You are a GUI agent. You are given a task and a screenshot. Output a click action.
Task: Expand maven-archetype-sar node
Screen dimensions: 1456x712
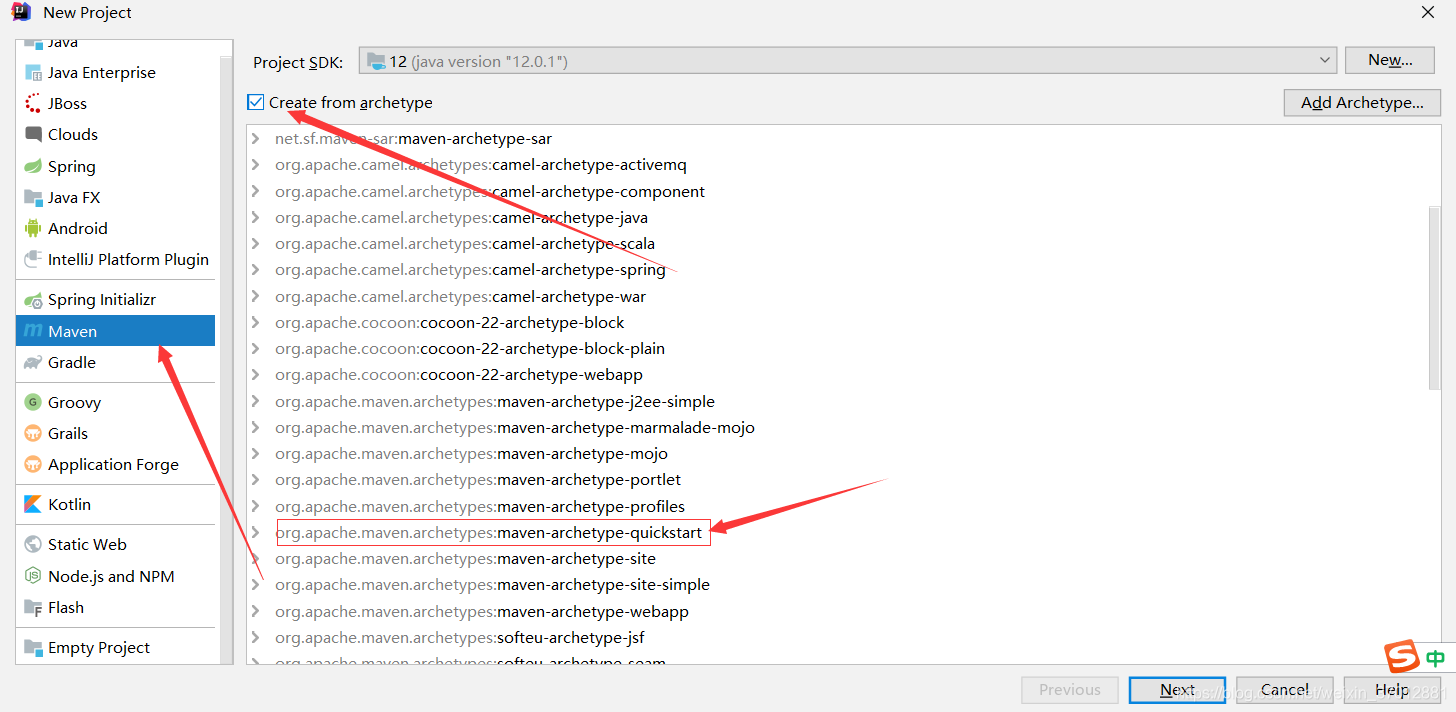(256, 139)
